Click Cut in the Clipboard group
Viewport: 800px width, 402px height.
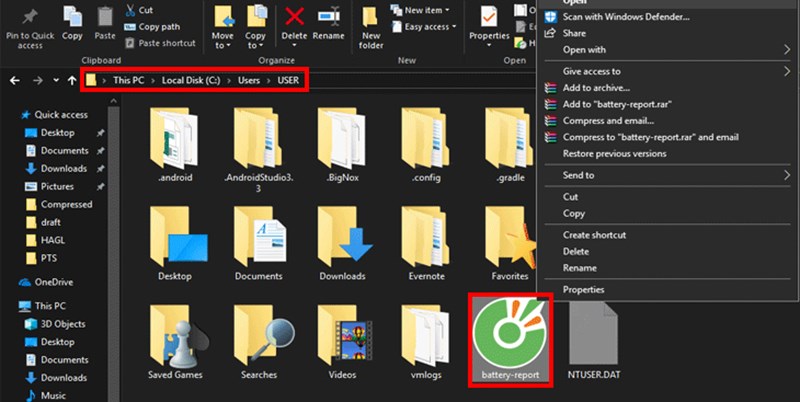point(139,10)
